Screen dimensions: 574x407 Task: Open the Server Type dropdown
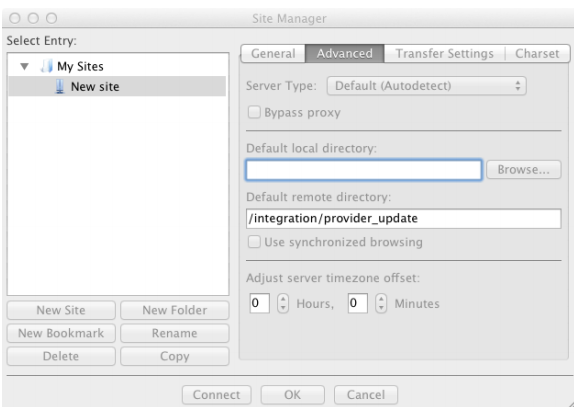[x=426, y=86]
